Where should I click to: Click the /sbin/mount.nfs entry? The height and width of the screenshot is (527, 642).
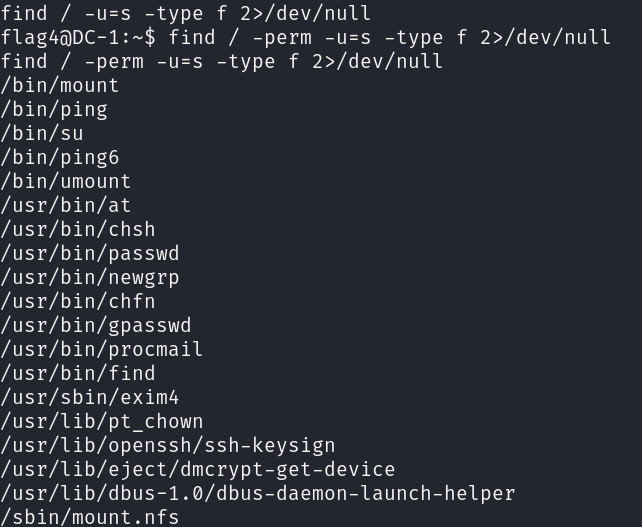pos(90,517)
